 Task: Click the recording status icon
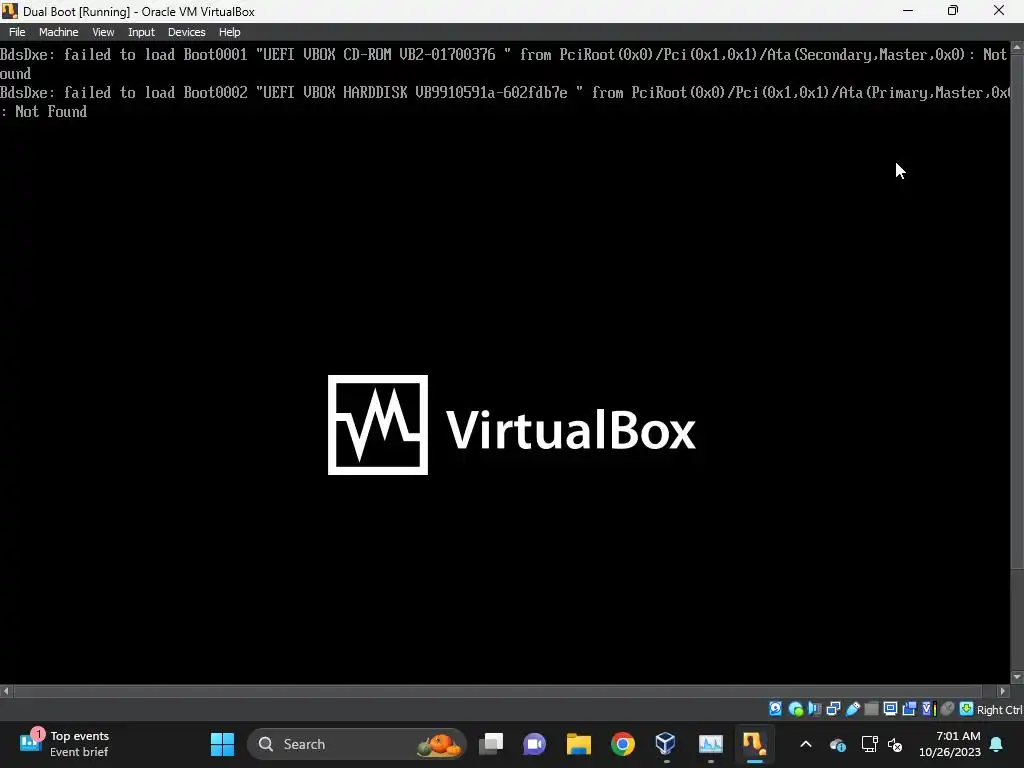click(x=909, y=709)
